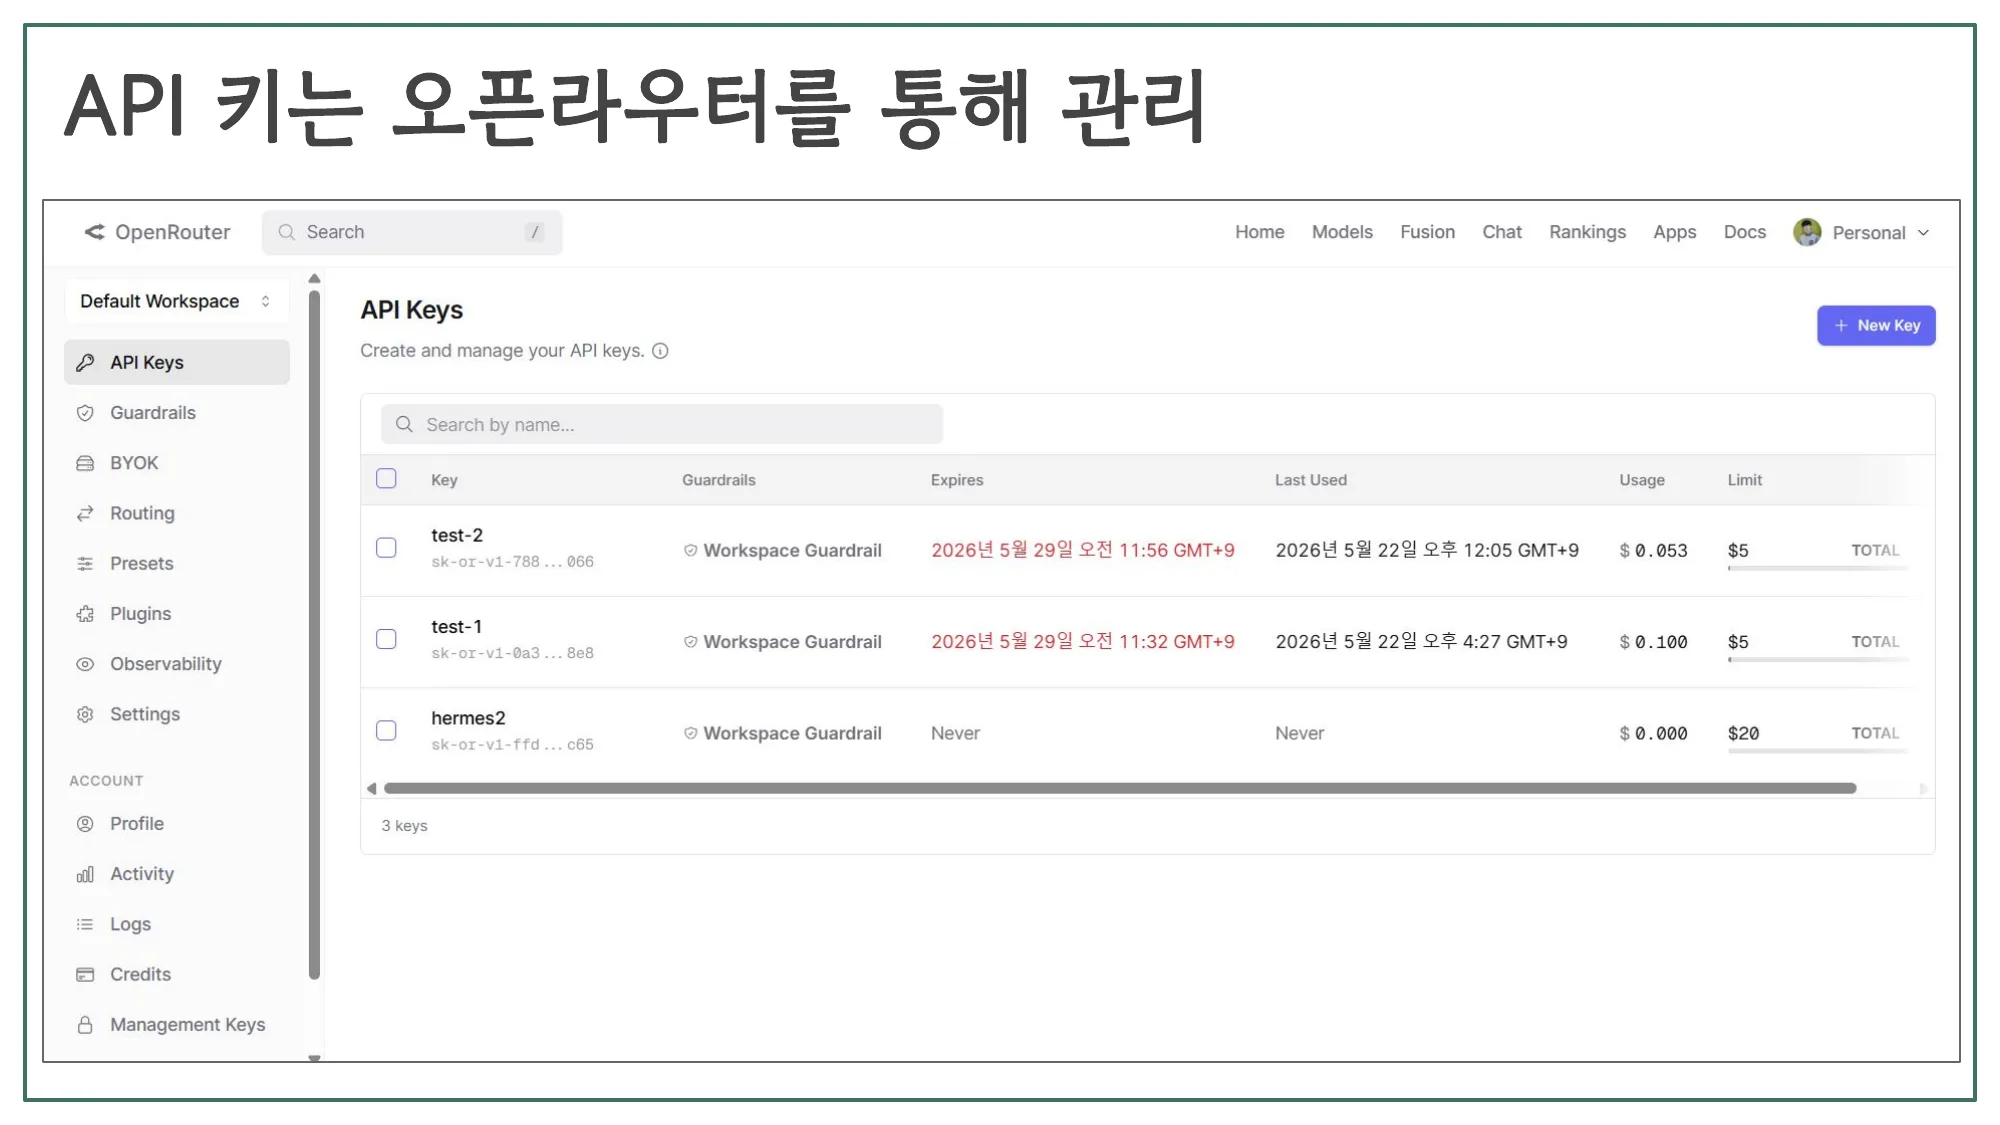Open Workspace Guardrail link for hermes2
This screenshot has width=2000, height=1125.
[792, 733]
